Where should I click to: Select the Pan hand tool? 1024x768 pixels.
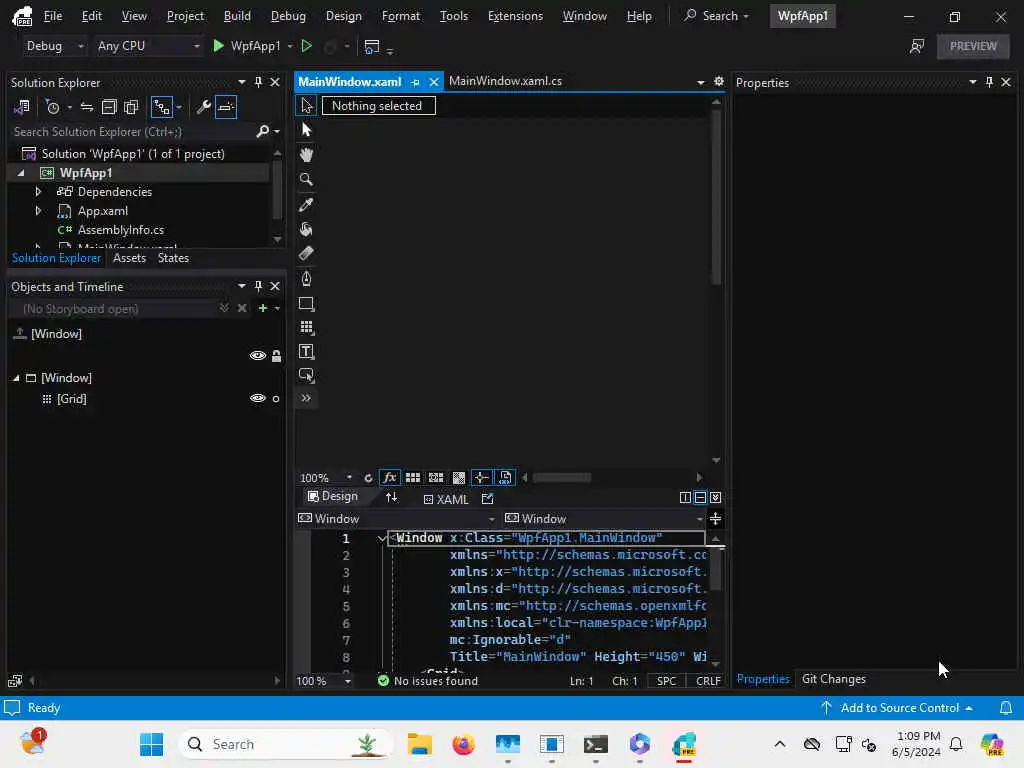[306, 155]
